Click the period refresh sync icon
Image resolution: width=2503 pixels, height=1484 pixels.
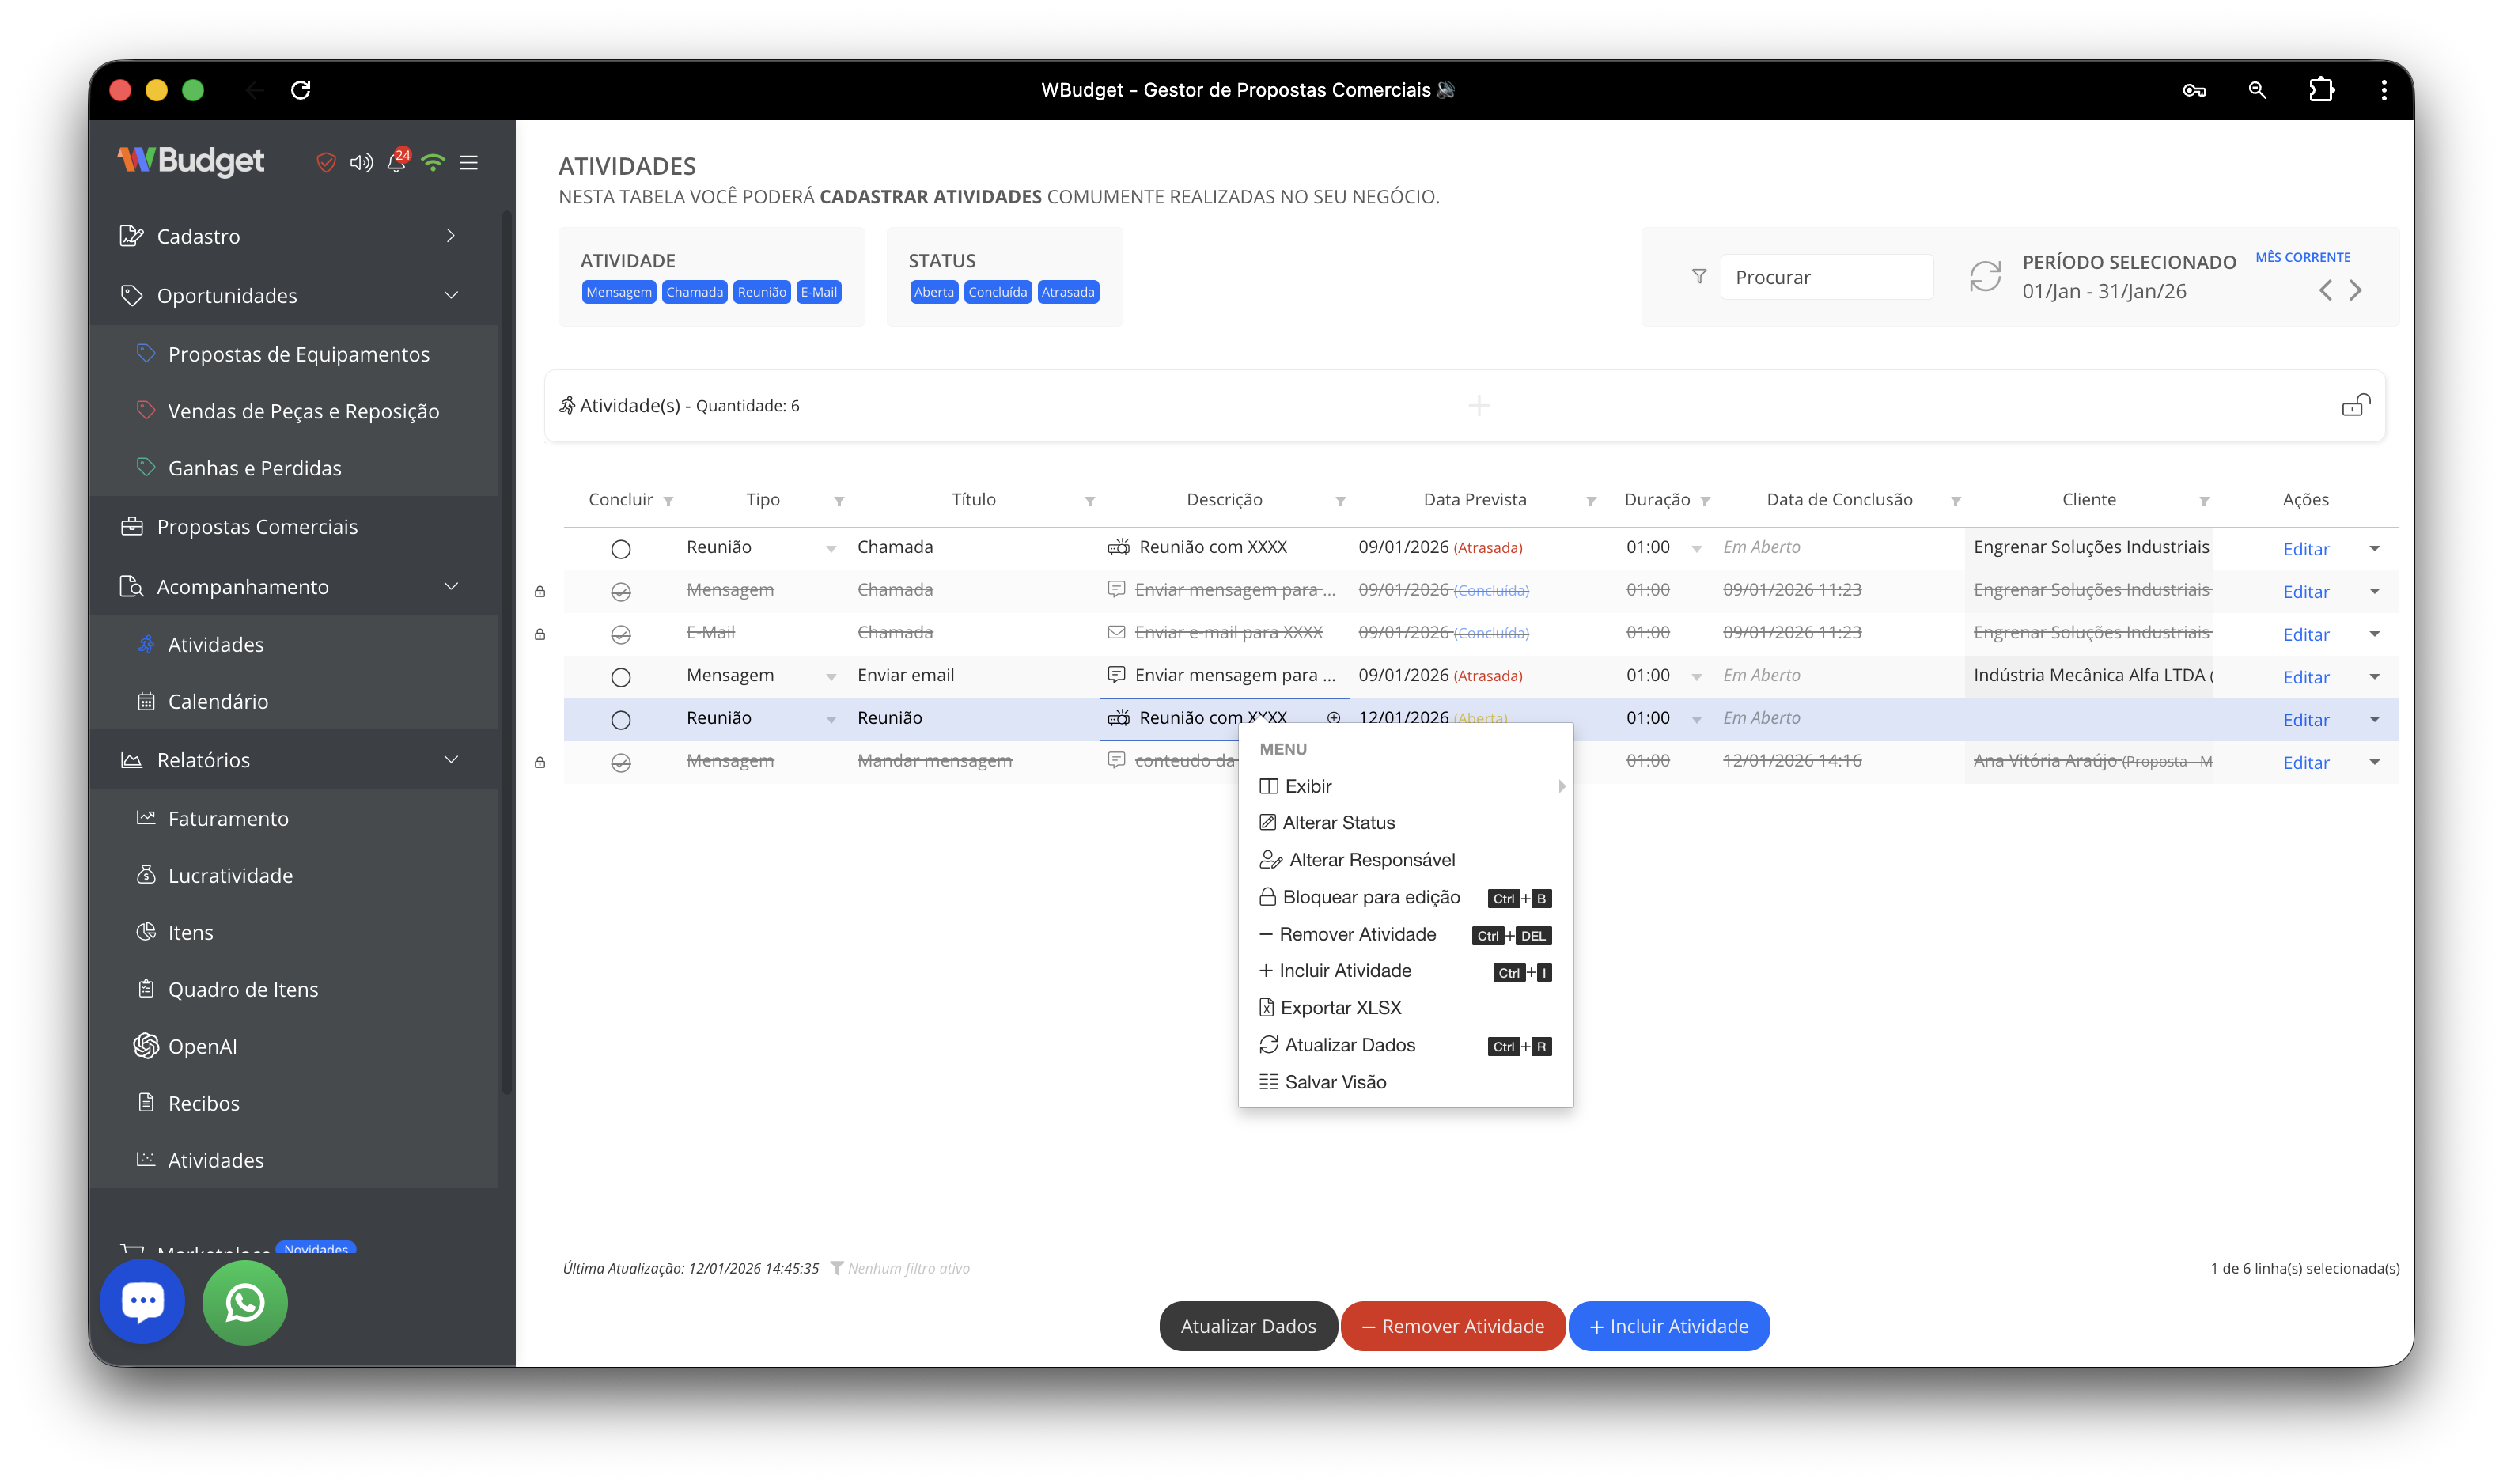coord(1985,276)
